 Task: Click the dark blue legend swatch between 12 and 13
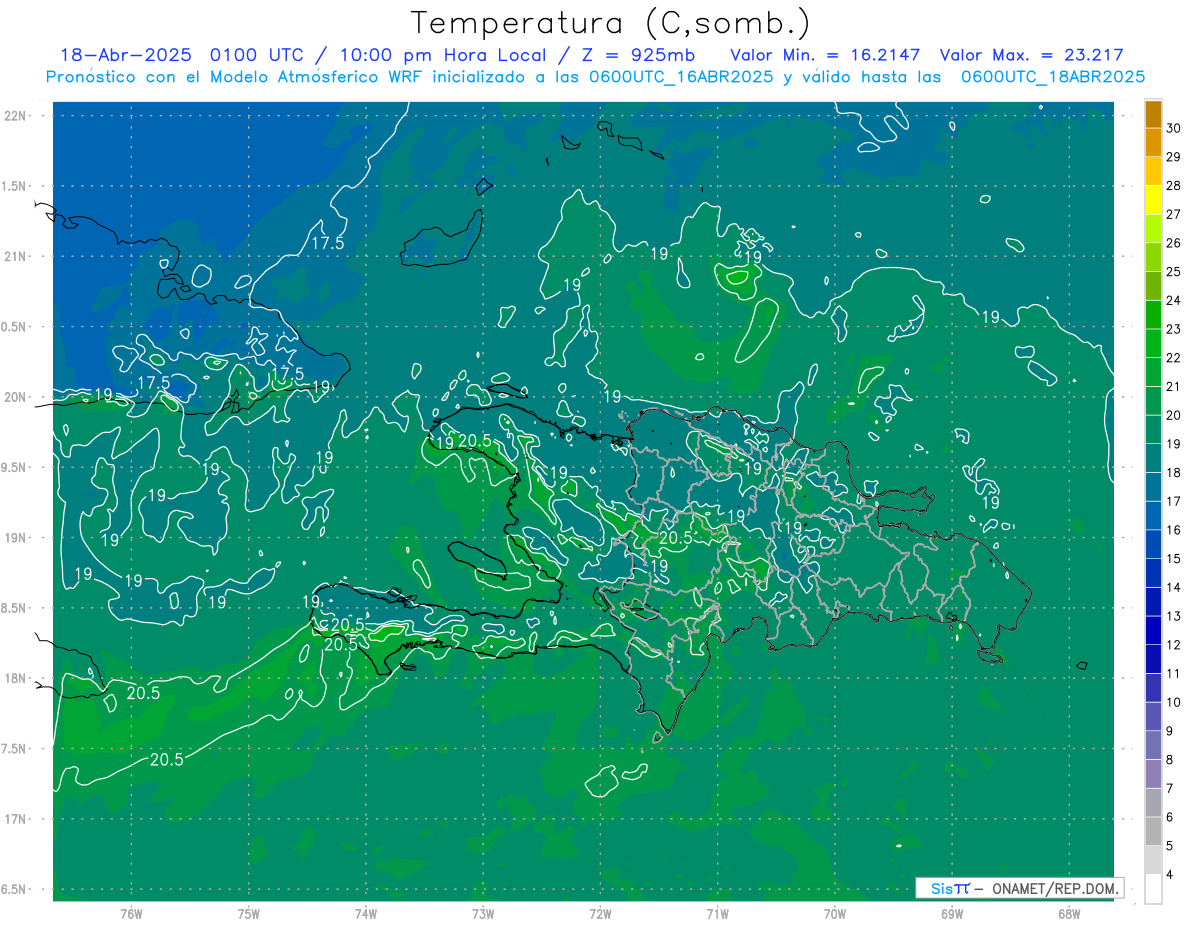pos(1153,631)
